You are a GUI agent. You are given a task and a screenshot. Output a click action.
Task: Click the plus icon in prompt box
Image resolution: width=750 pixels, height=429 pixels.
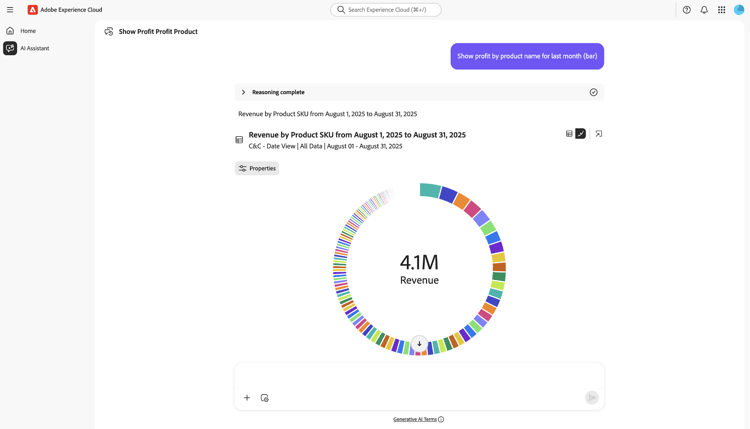click(247, 398)
